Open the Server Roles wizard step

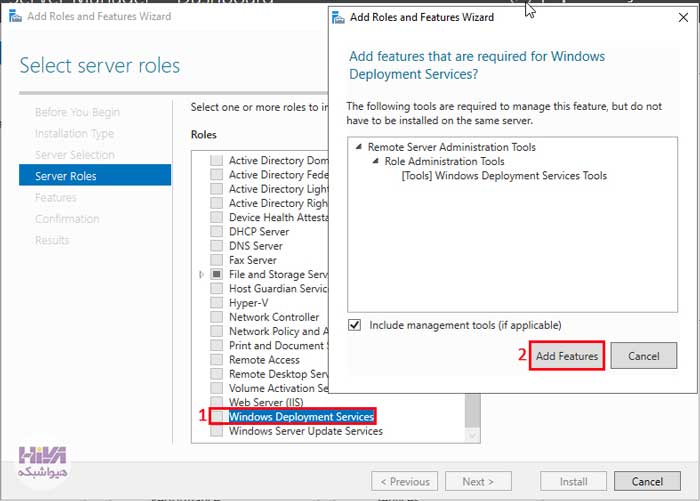point(95,175)
